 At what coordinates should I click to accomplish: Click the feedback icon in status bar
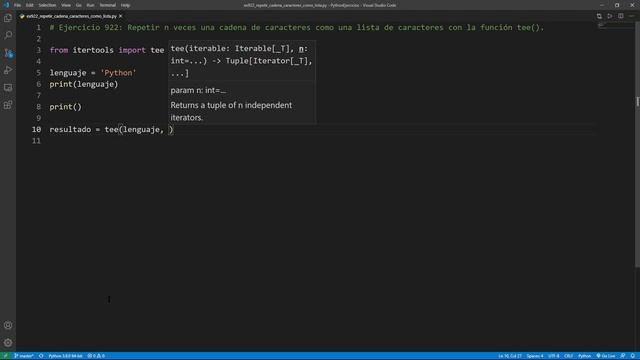click(x=623, y=356)
